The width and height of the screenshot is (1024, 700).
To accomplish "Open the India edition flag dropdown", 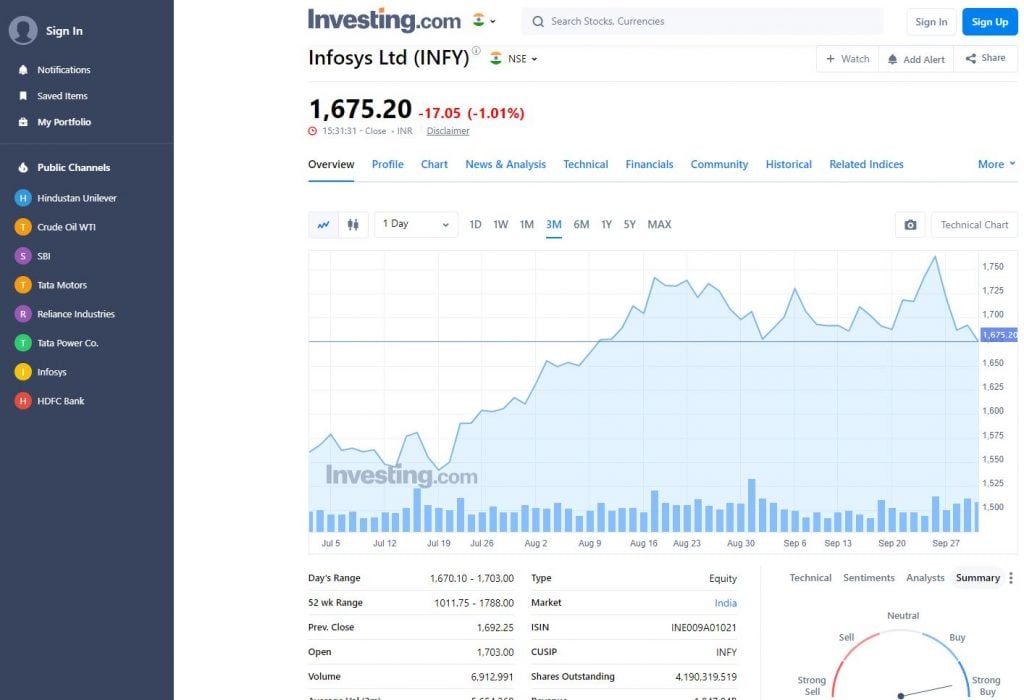I will click(484, 21).
